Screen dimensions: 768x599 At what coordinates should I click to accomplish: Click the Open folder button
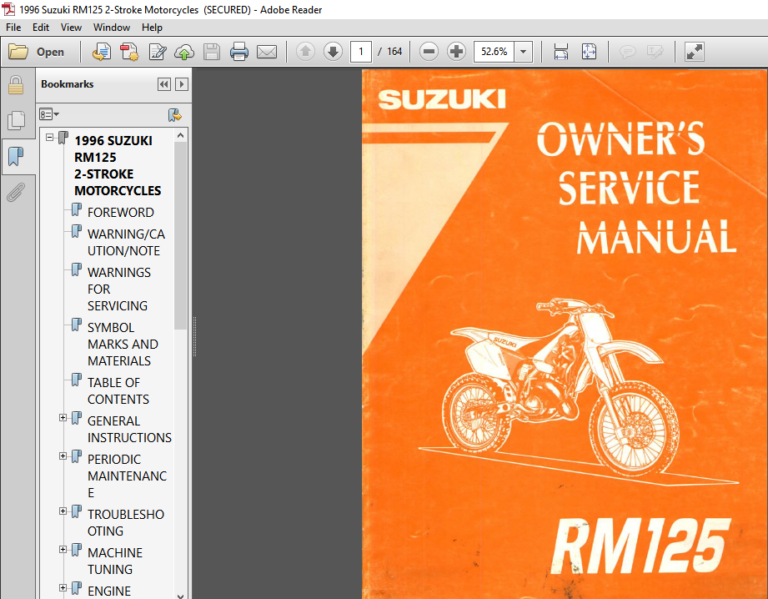[37, 51]
